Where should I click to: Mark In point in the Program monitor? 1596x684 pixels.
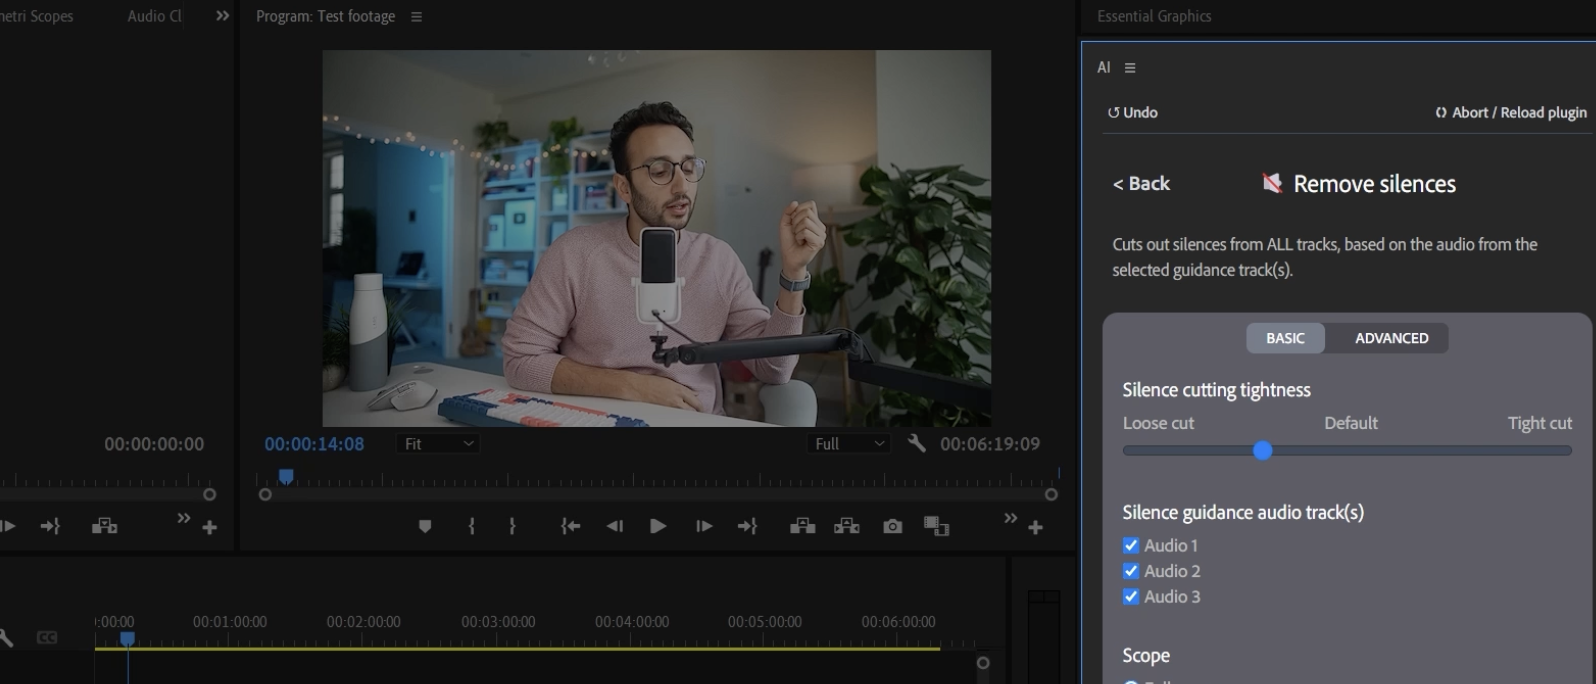tap(472, 526)
